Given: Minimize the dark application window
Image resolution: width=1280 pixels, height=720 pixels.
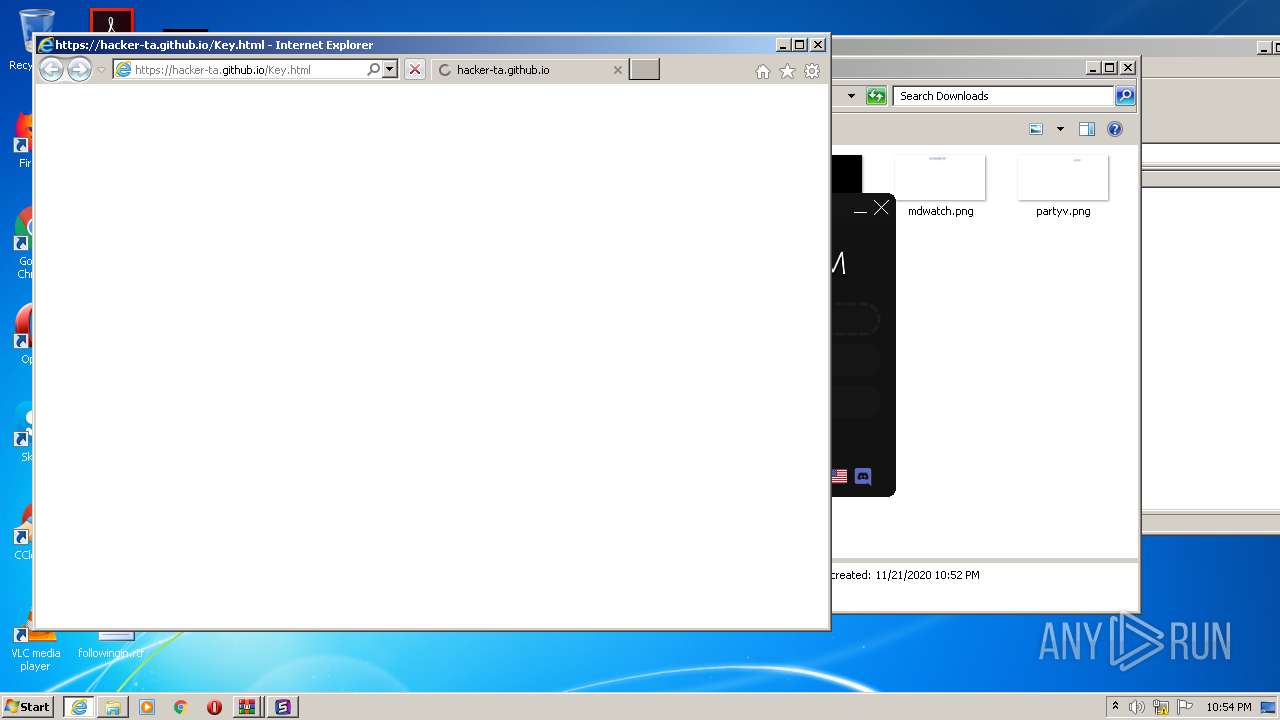Looking at the screenshot, I should coord(860,211).
